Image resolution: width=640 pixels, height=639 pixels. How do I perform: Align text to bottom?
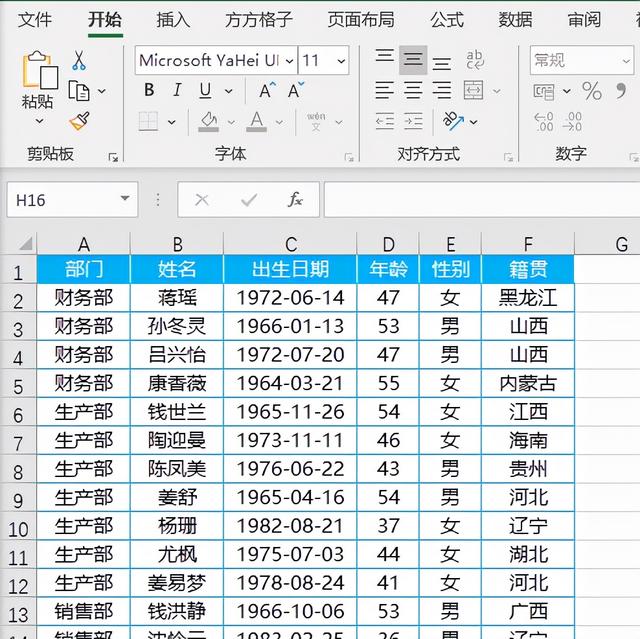442,63
